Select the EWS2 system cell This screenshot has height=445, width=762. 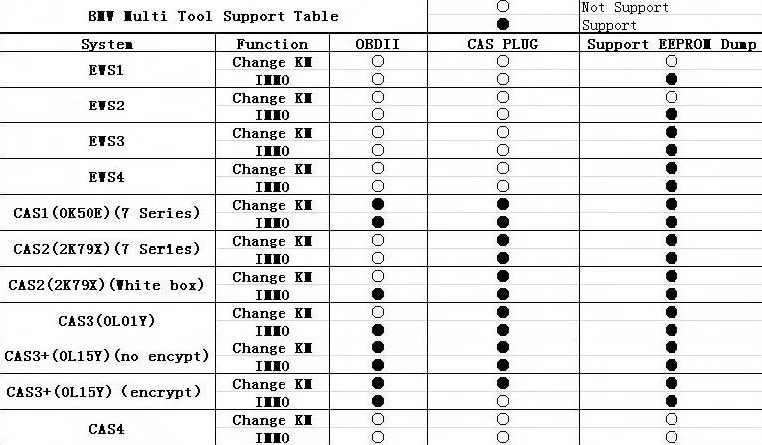(x=107, y=105)
